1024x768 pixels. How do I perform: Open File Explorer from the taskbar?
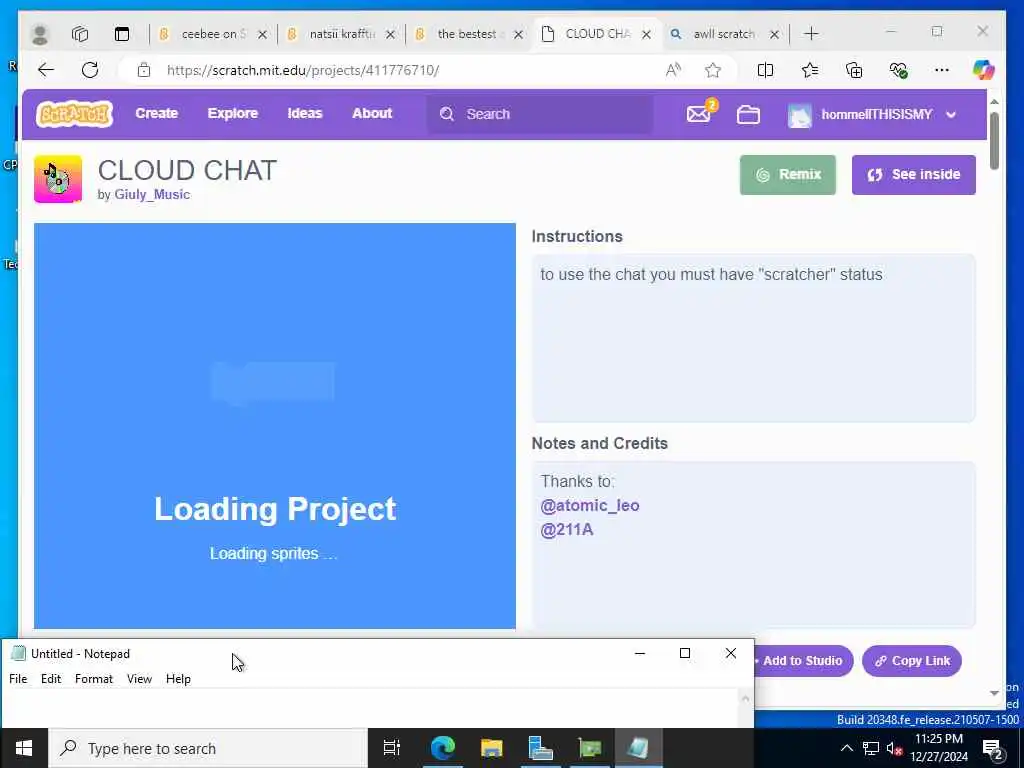click(492, 748)
